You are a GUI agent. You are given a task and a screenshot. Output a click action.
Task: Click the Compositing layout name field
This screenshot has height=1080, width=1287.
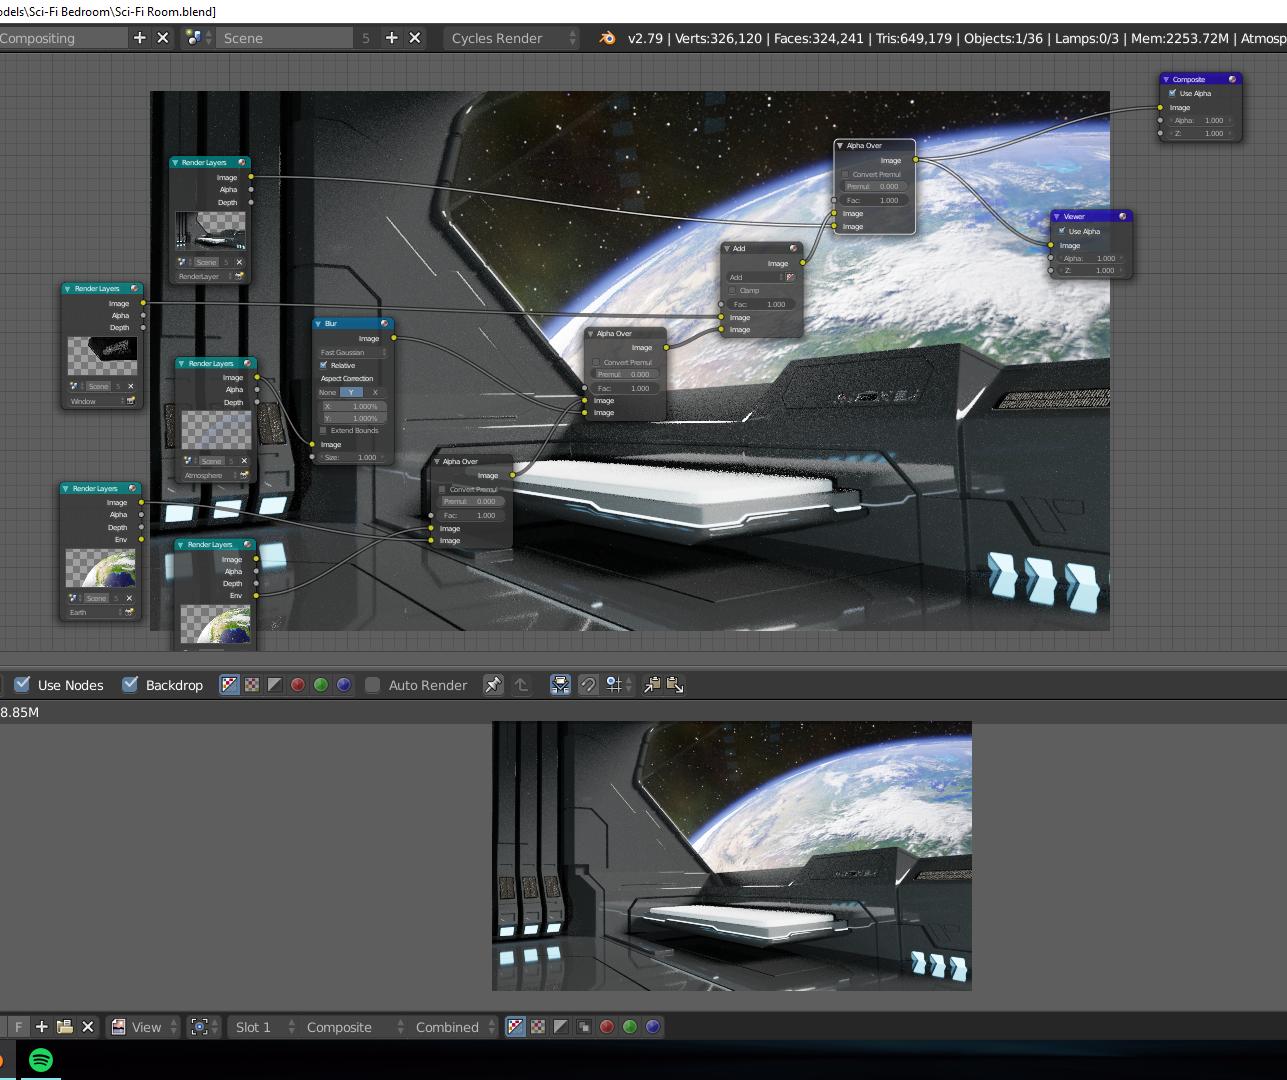pos(63,38)
